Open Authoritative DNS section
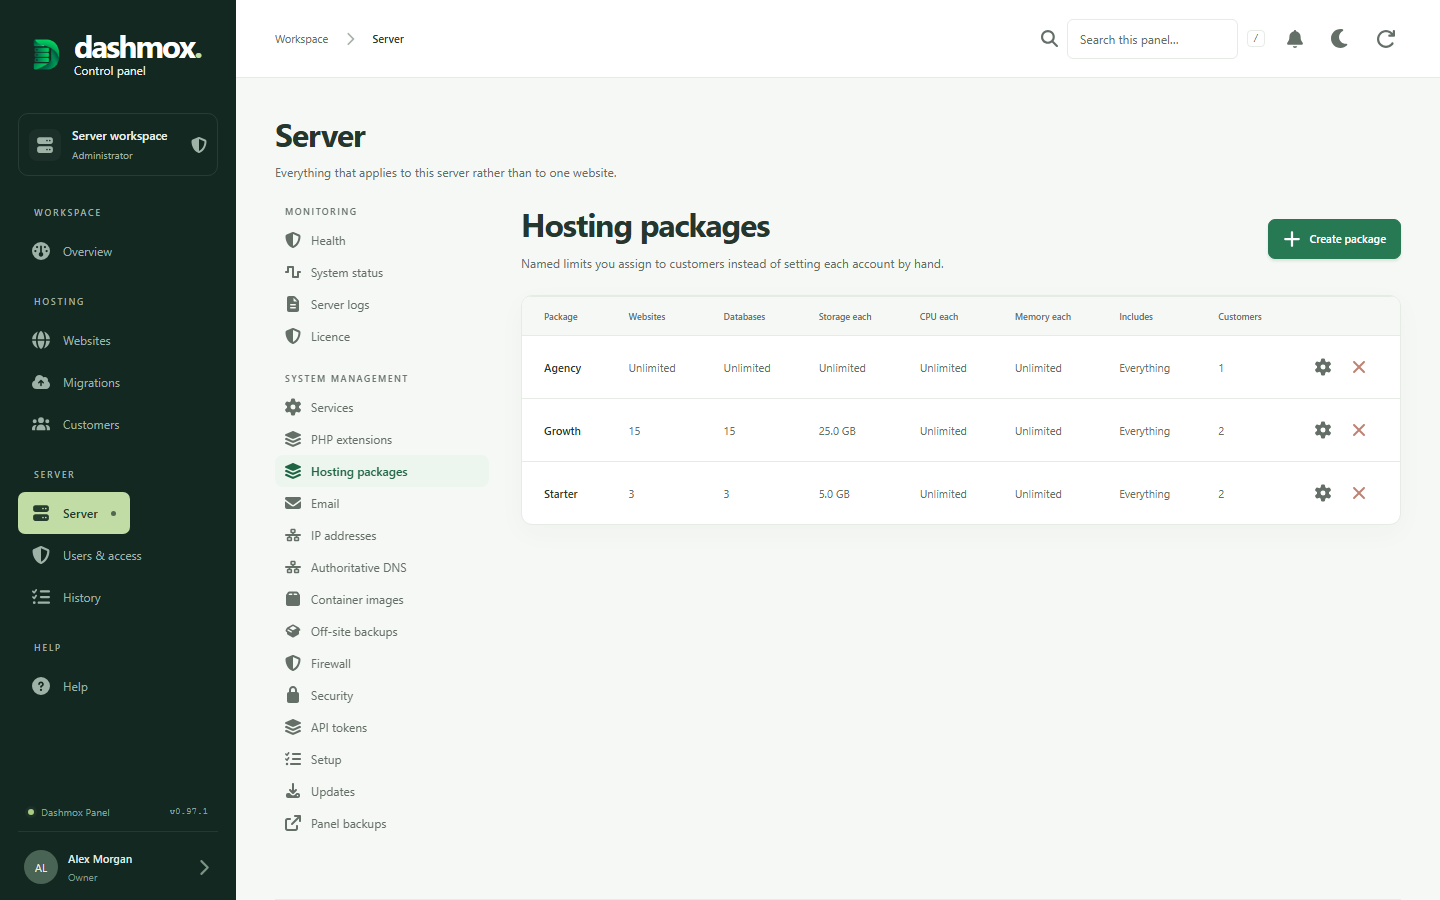 click(x=382, y=567)
